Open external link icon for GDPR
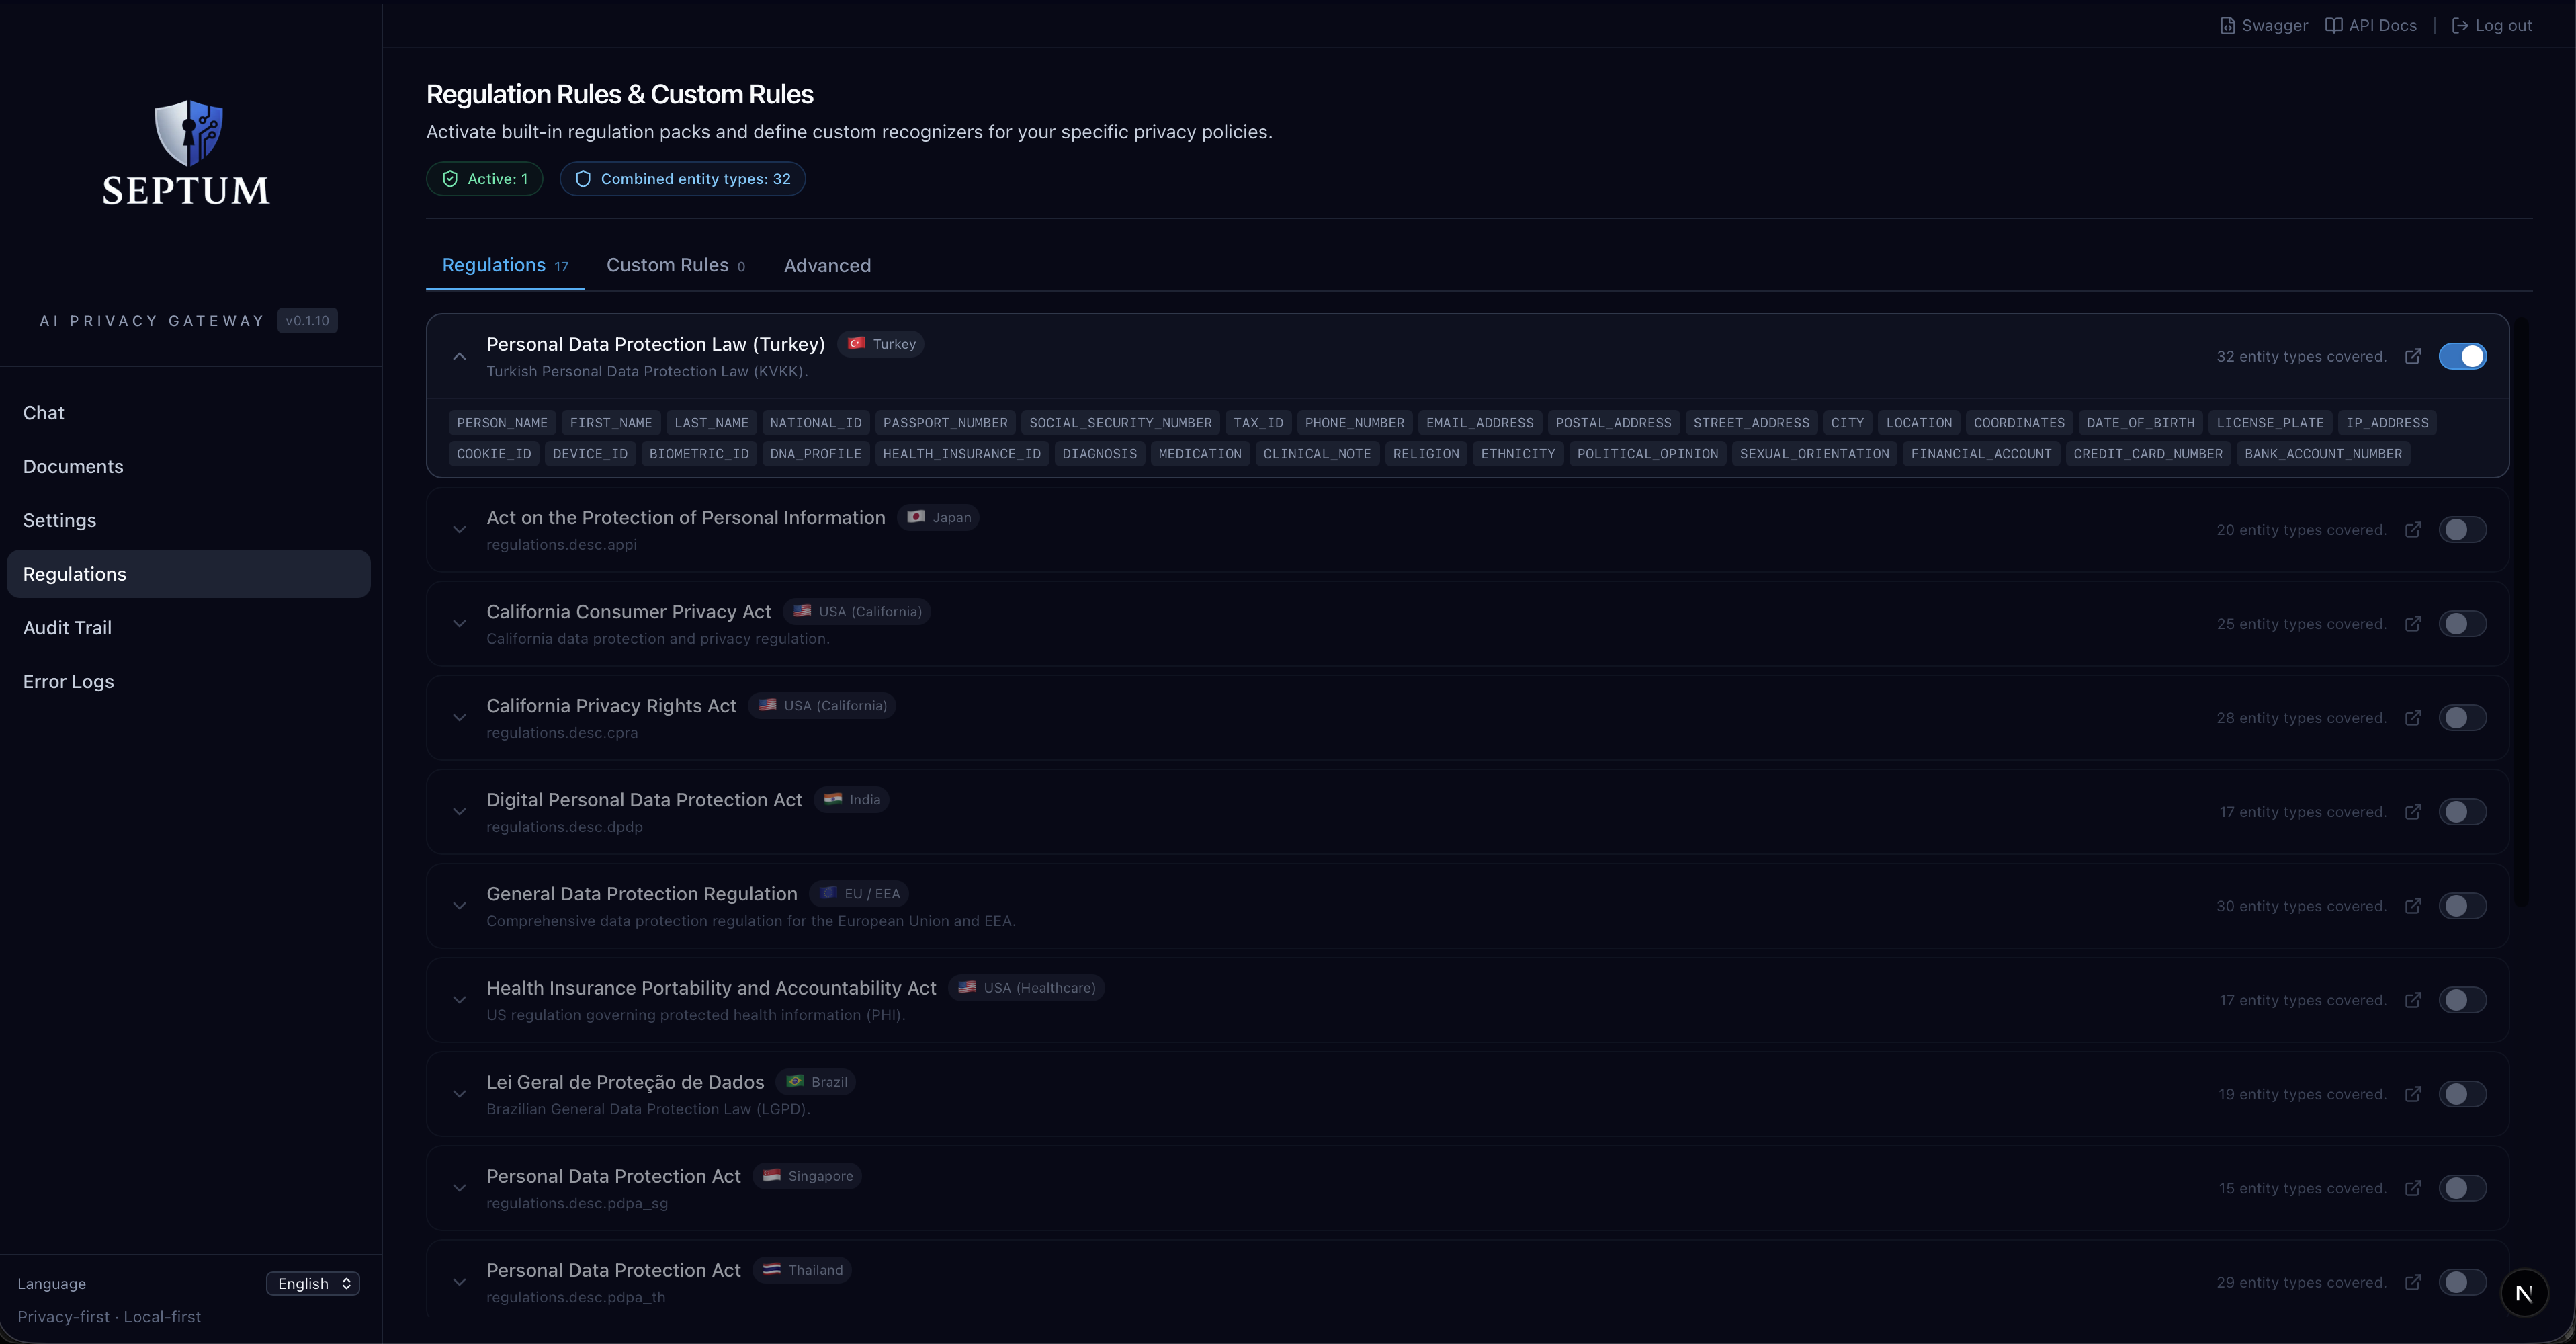The image size is (2576, 1344). tap(2413, 906)
